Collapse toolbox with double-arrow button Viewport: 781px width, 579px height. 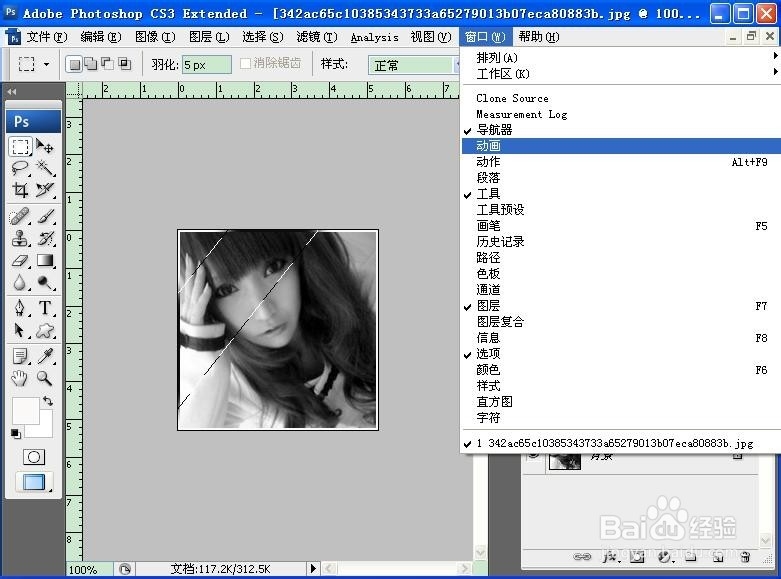(x=12, y=92)
